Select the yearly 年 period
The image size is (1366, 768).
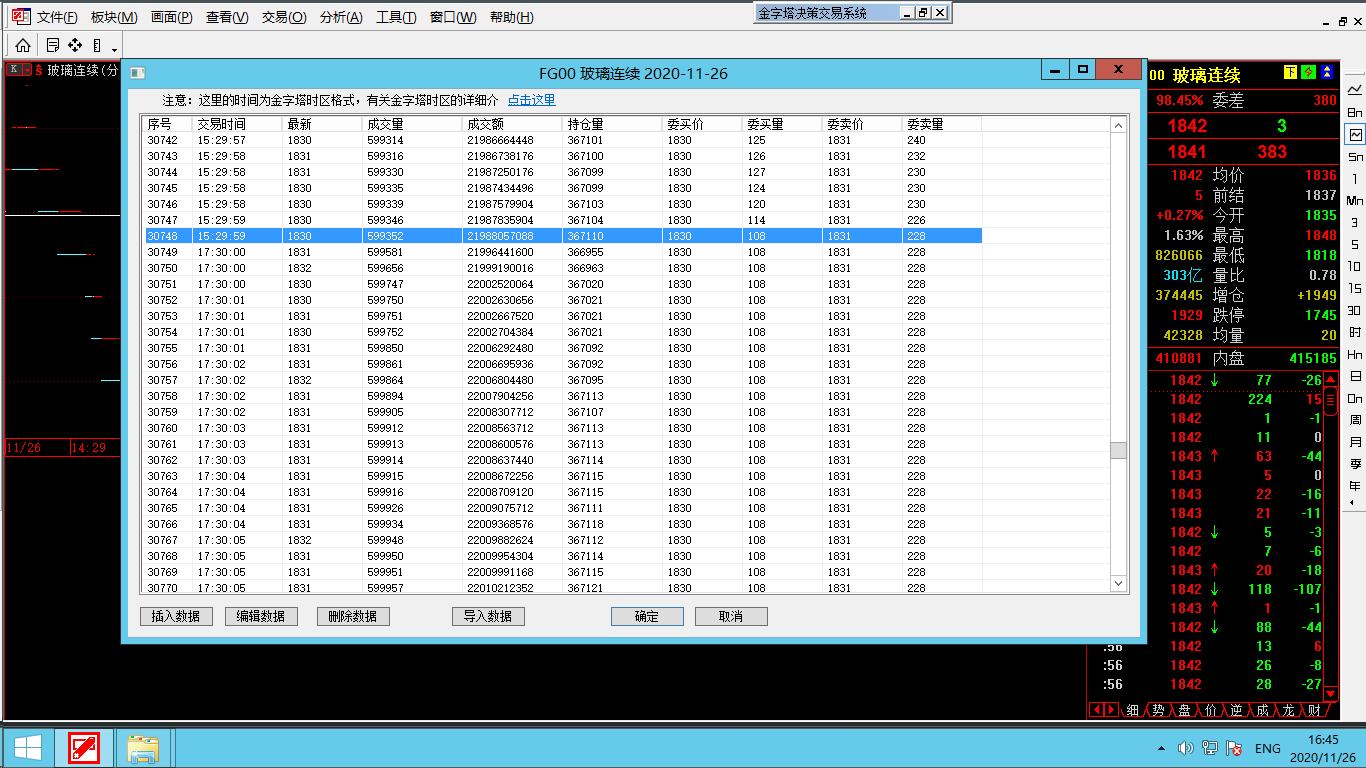1355,486
